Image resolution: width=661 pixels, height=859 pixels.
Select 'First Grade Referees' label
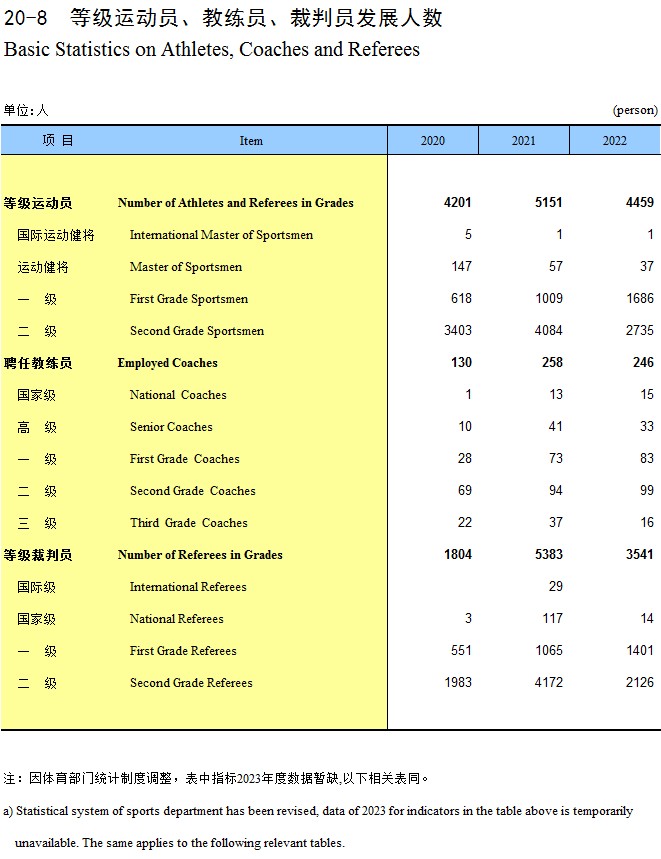click(183, 651)
